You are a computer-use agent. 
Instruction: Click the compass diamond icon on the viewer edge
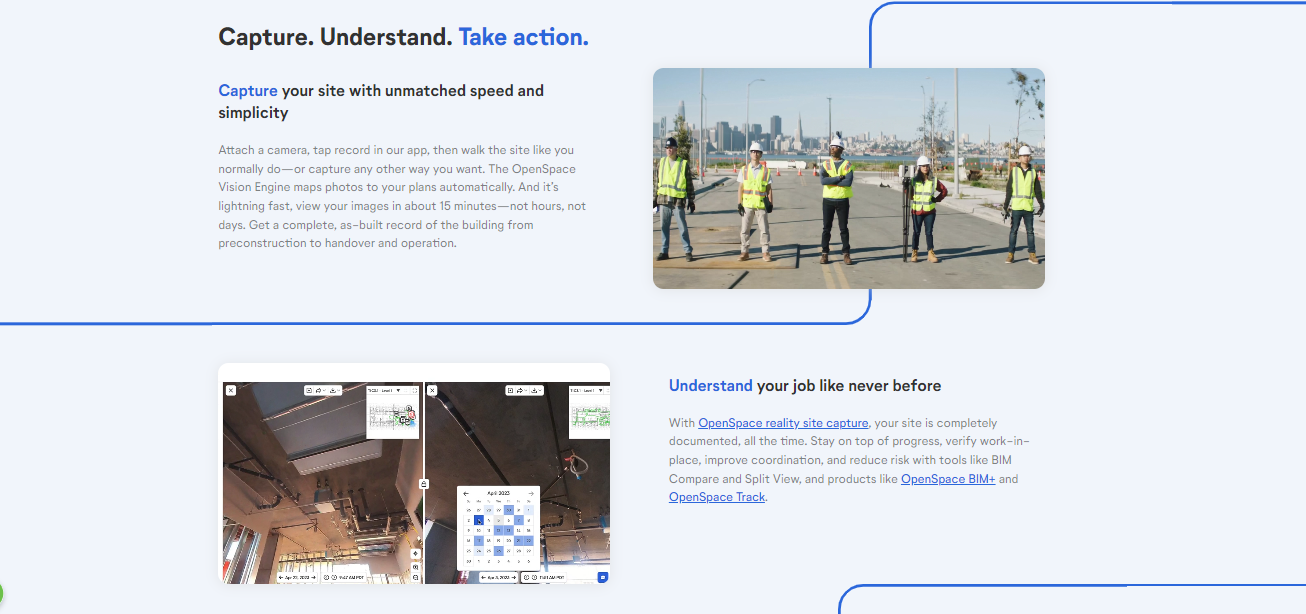point(415,553)
